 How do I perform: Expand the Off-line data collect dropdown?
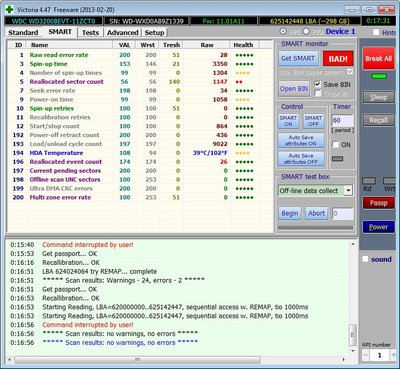point(348,191)
